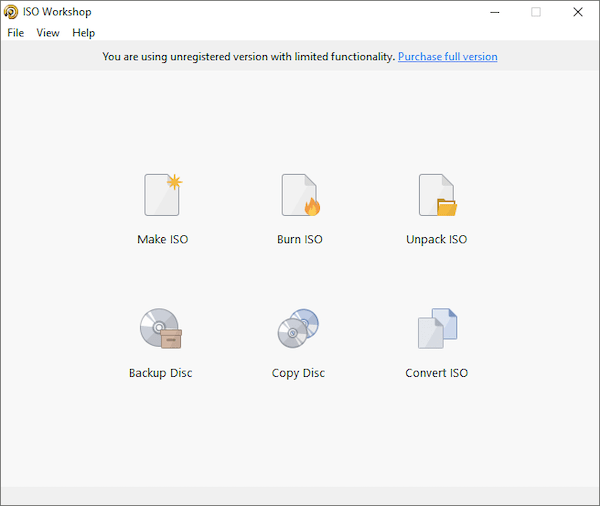600x506 pixels.
Task: Open the Help menu
Action: click(x=84, y=33)
